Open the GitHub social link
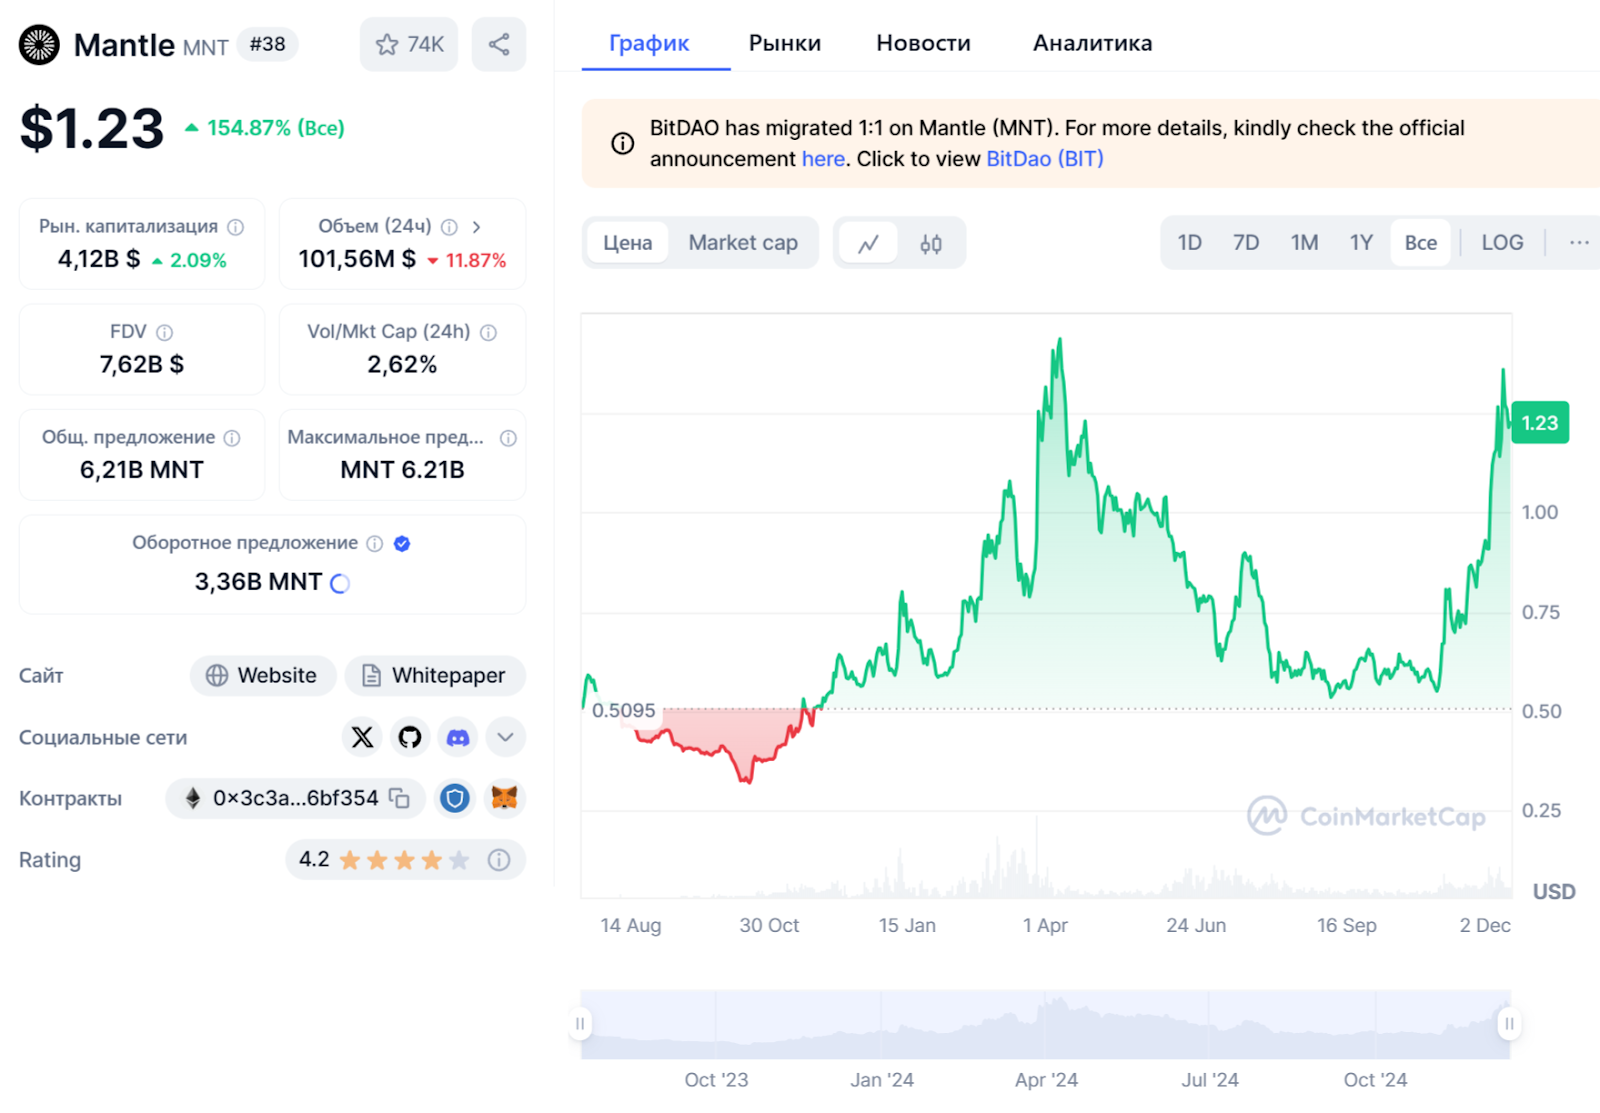 410,737
